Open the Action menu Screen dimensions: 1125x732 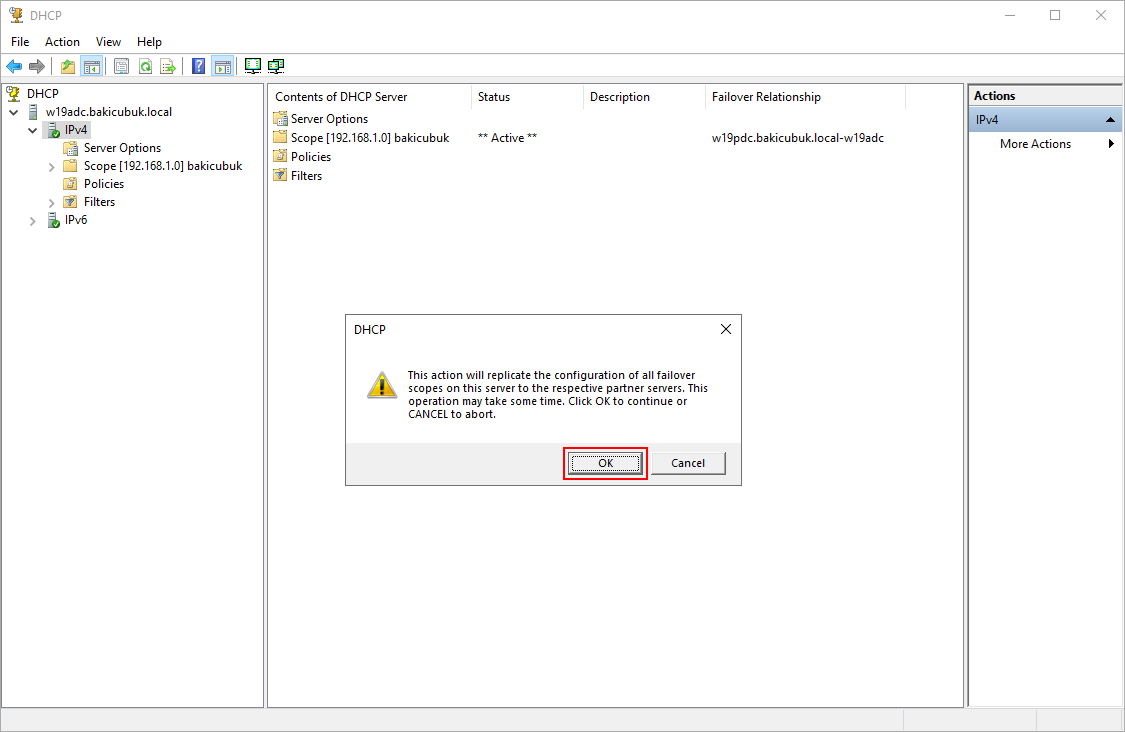click(62, 42)
